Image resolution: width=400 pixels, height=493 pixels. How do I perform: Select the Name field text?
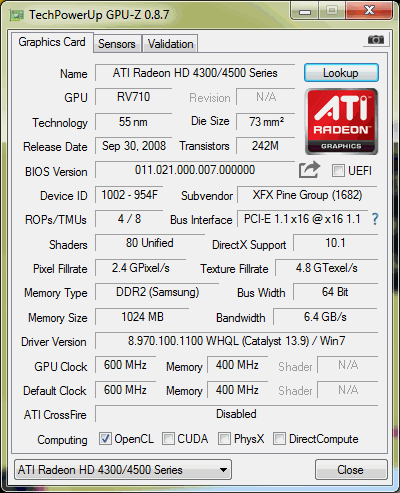[195, 73]
